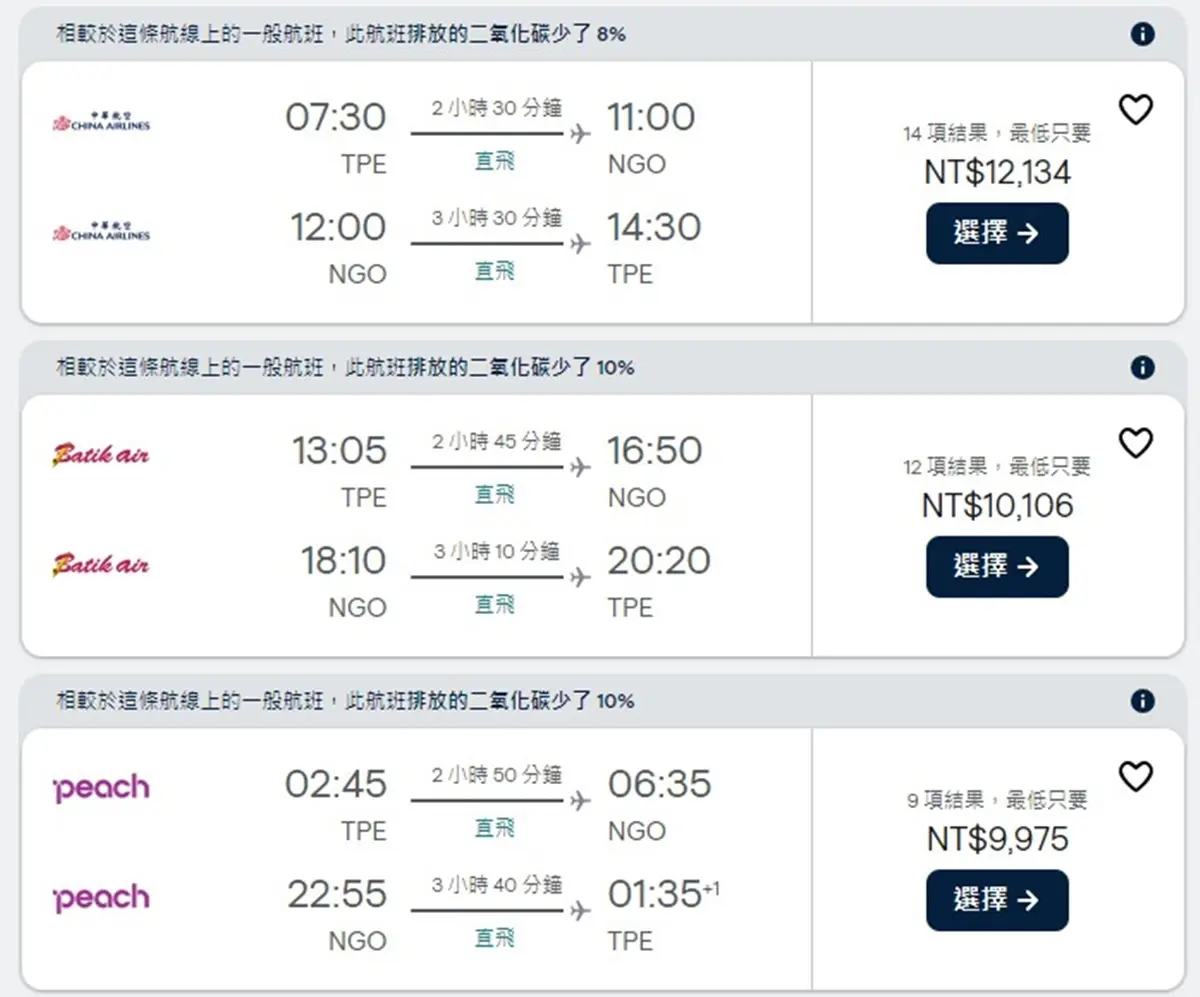Click the 01:35 +1 arrival time
1200x997 pixels.
(663, 894)
